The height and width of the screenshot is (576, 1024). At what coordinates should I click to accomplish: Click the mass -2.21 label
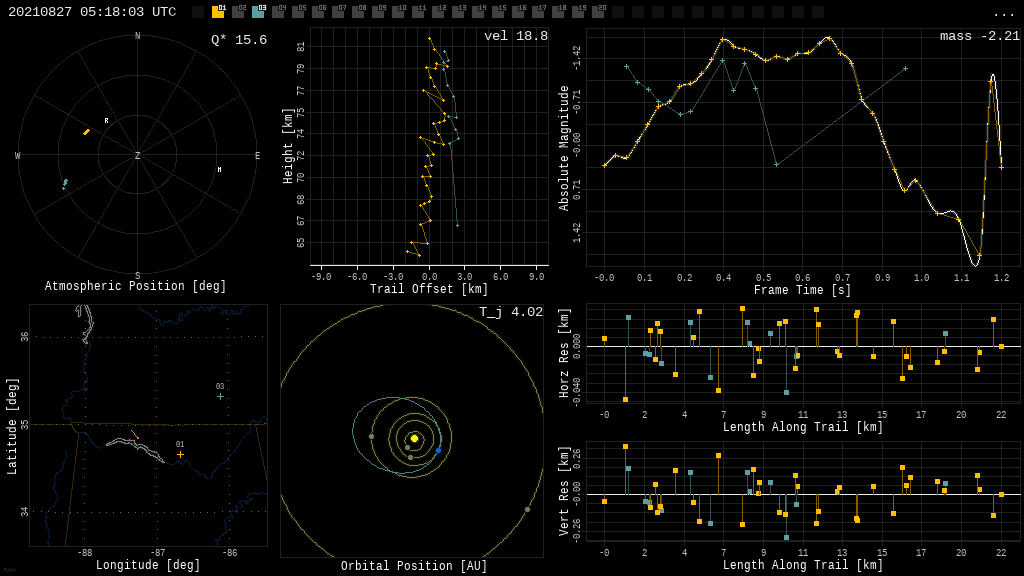click(979, 36)
